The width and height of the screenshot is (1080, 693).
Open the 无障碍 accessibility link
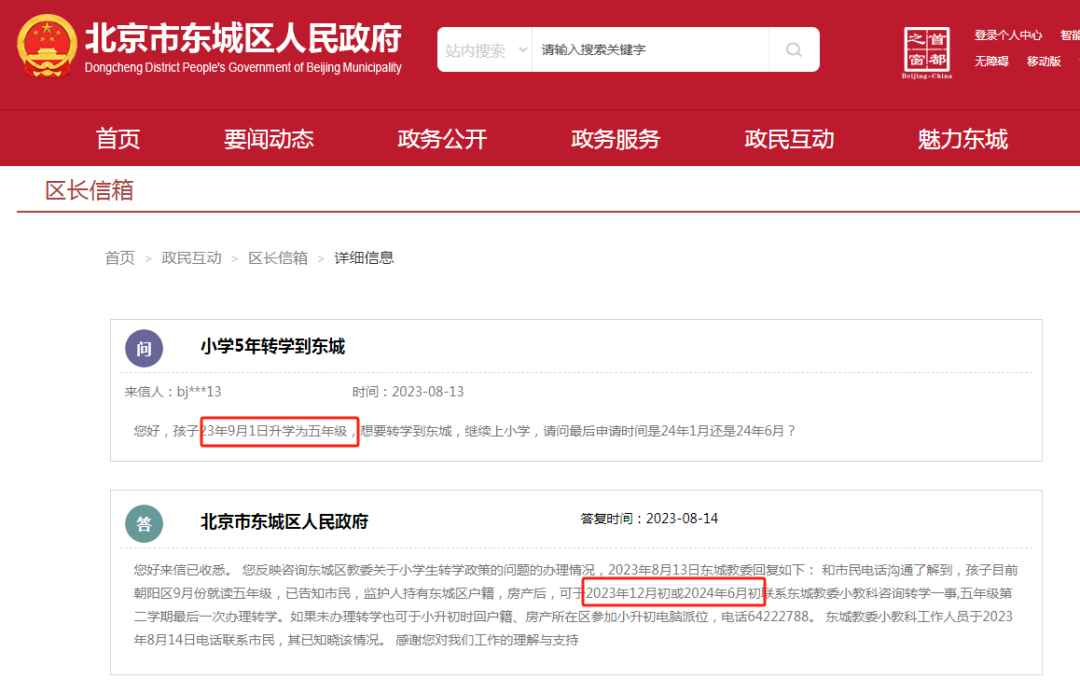[991, 62]
